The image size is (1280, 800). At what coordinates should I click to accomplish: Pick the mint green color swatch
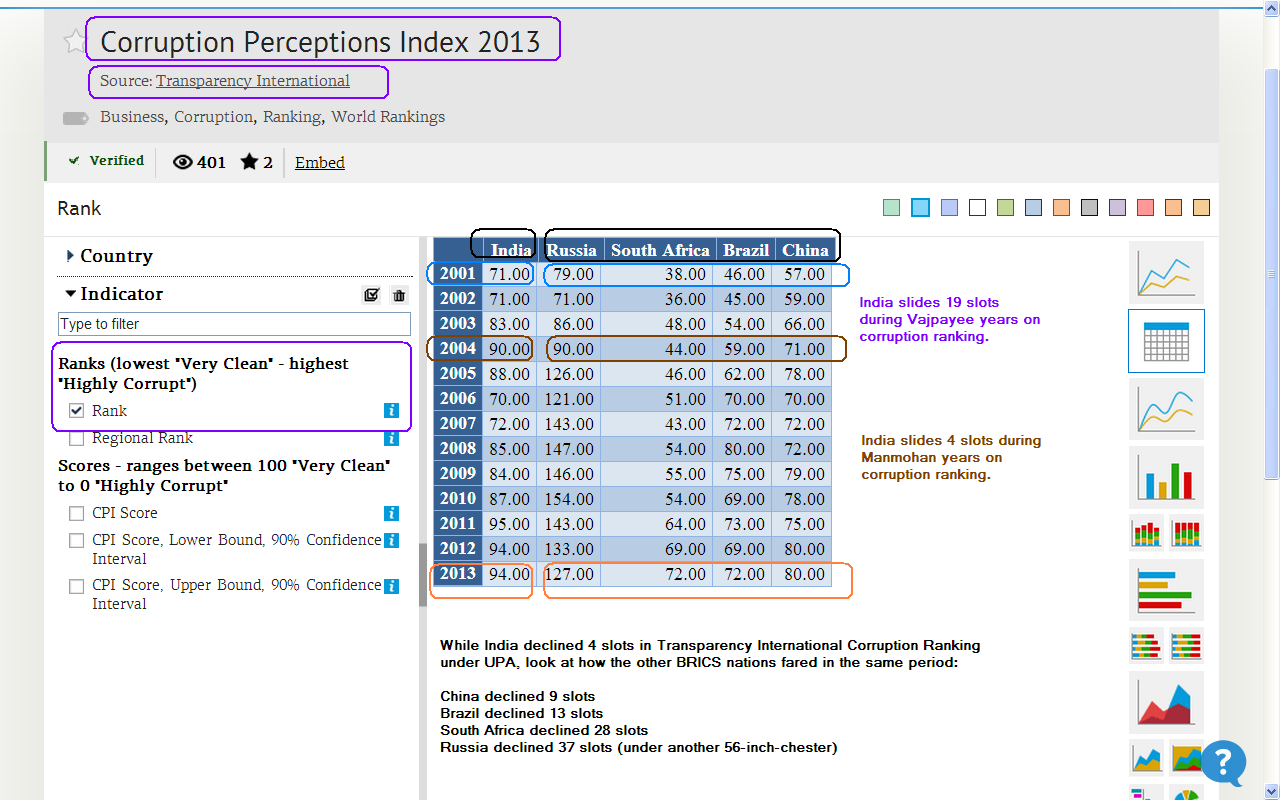pos(892,208)
